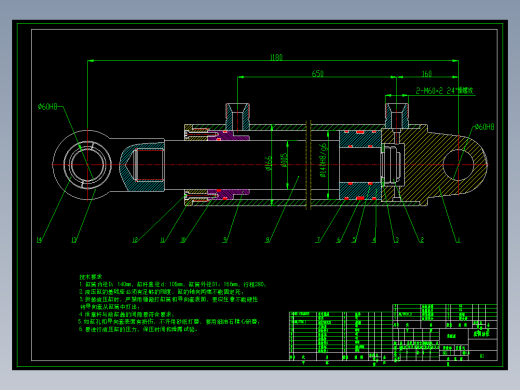Select technical requirement line 5
The height and width of the screenshot is (390, 520).
click(x=169, y=322)
